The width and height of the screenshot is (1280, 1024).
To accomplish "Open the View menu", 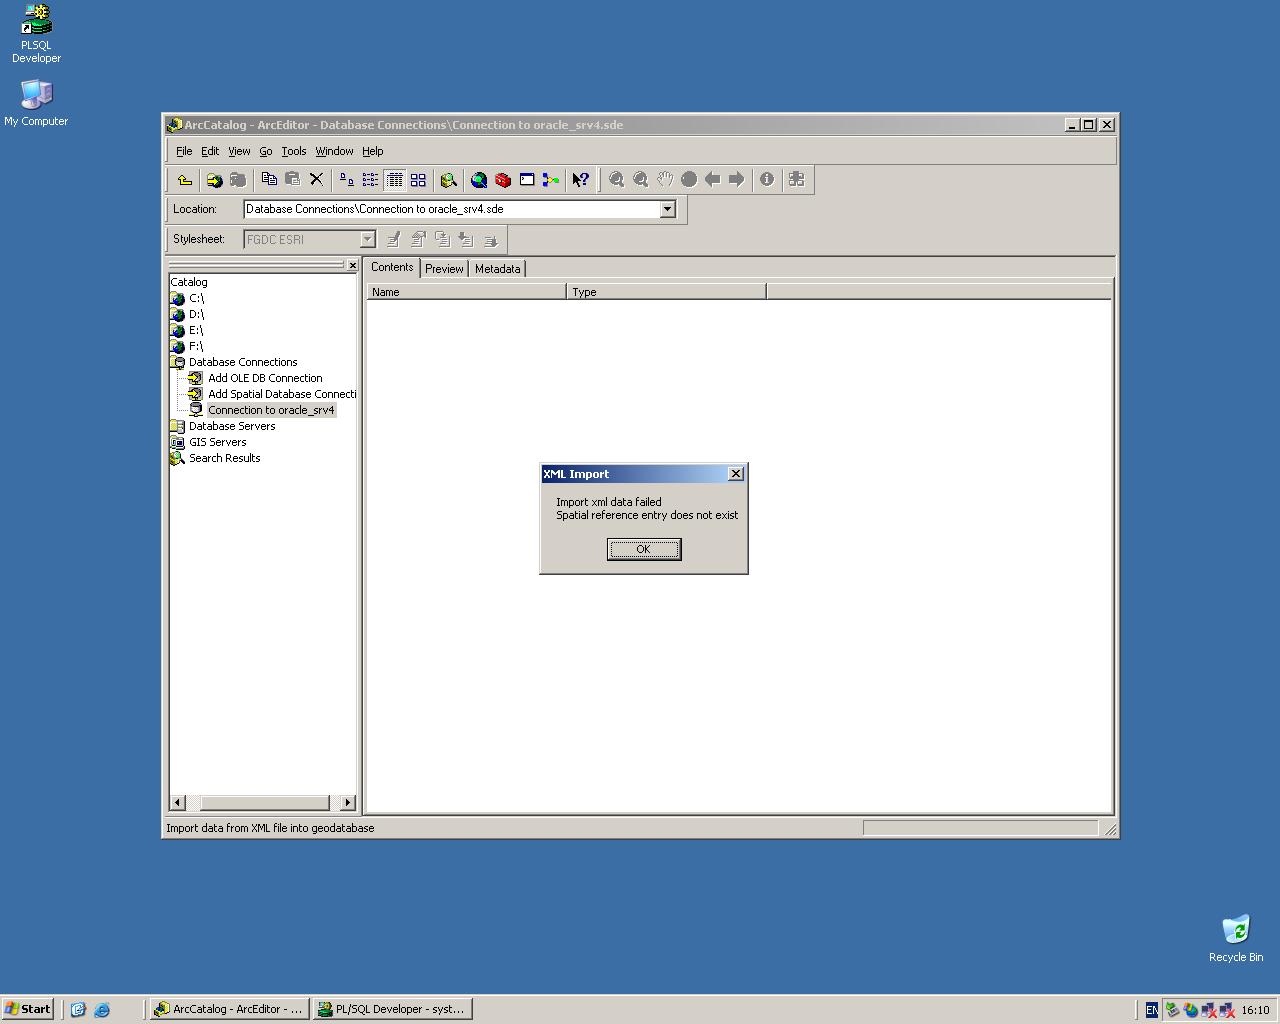I will click(239, 151).
